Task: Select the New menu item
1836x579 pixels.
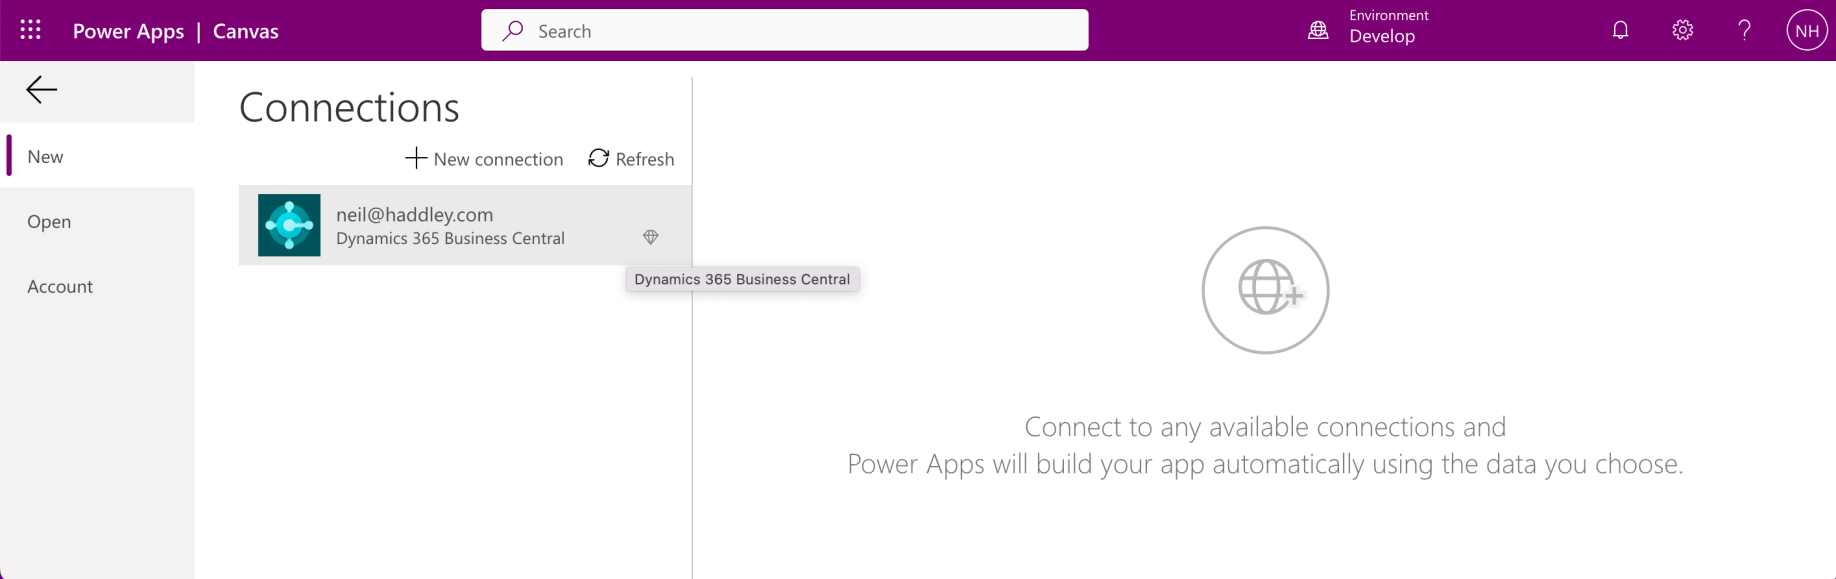Action: click(46, 156)
